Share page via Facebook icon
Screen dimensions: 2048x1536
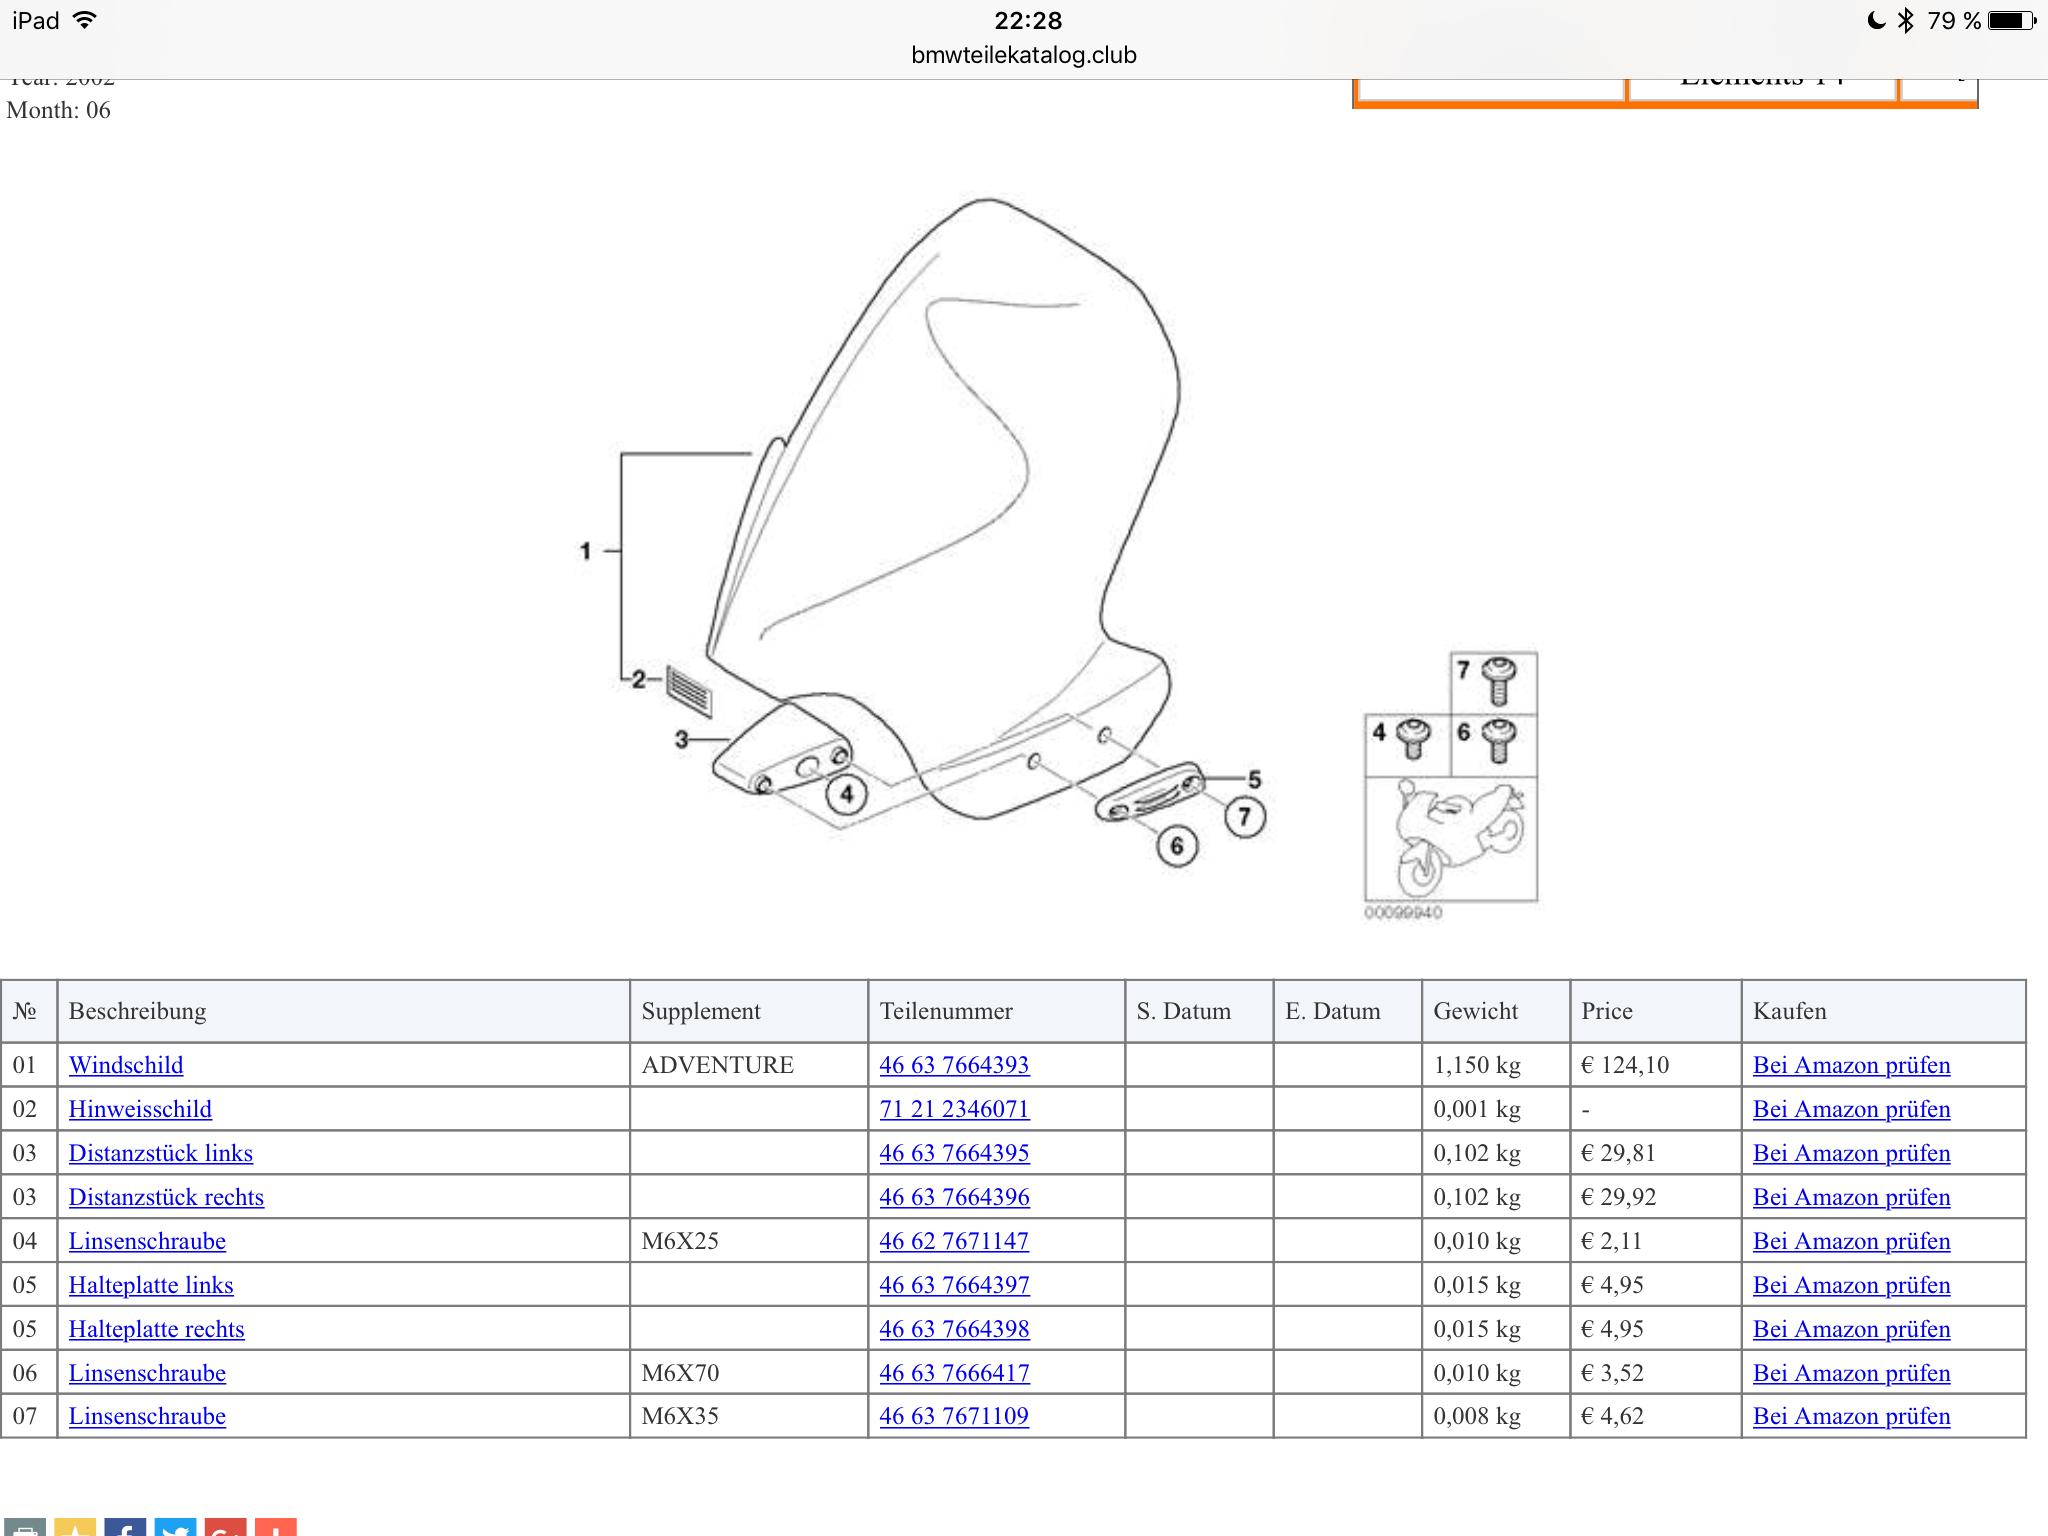[x=125, y=1528]
